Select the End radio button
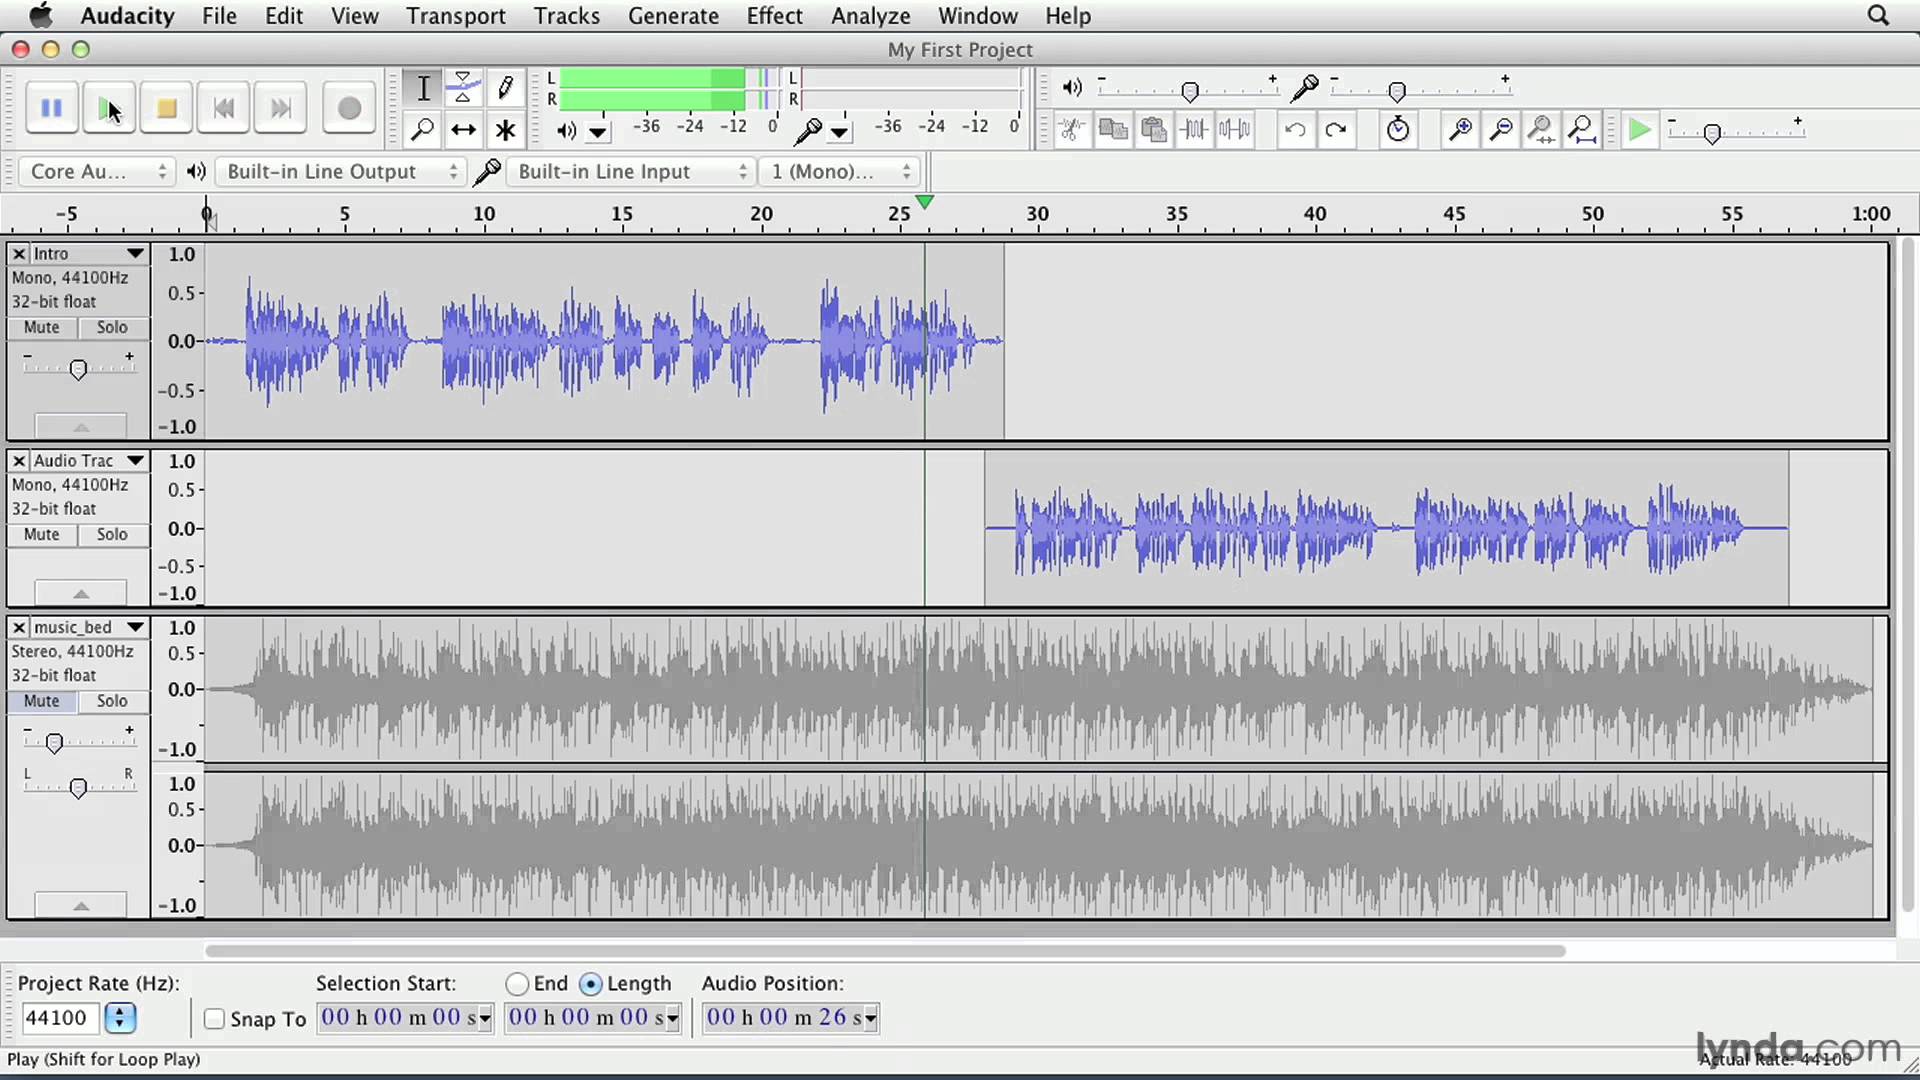Viewport: 1920px width, 1080px height. (x=517, y=984)
